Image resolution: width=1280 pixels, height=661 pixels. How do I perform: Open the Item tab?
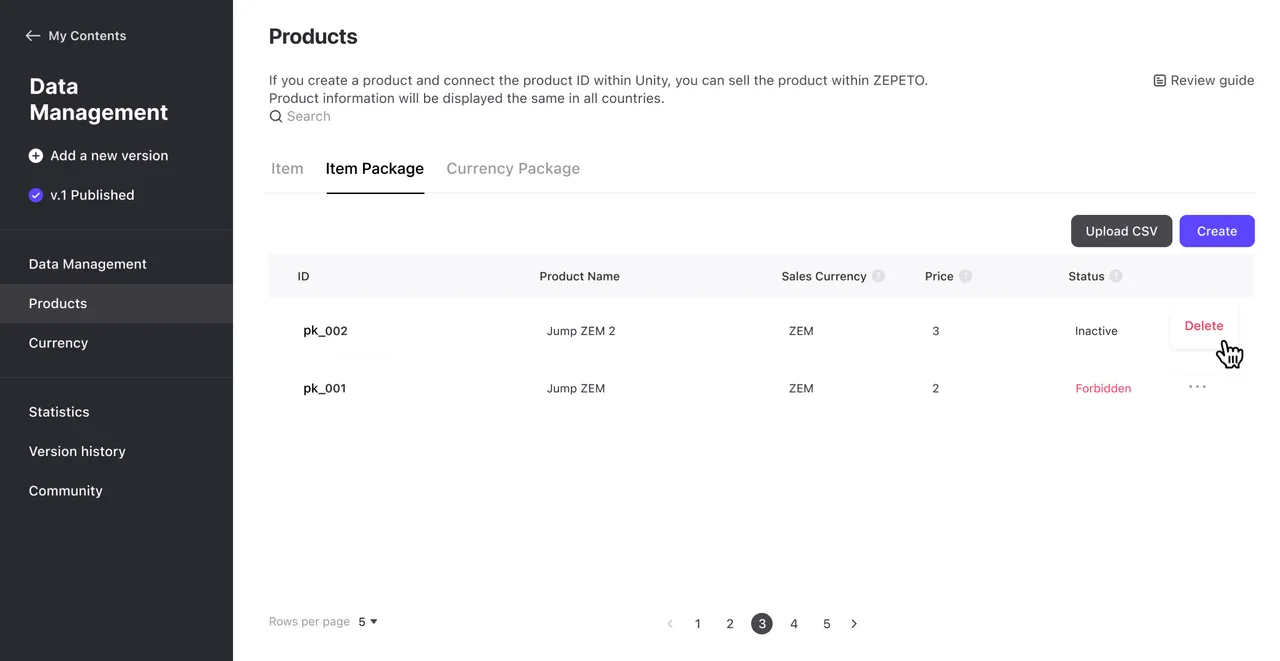click(287, 168)
